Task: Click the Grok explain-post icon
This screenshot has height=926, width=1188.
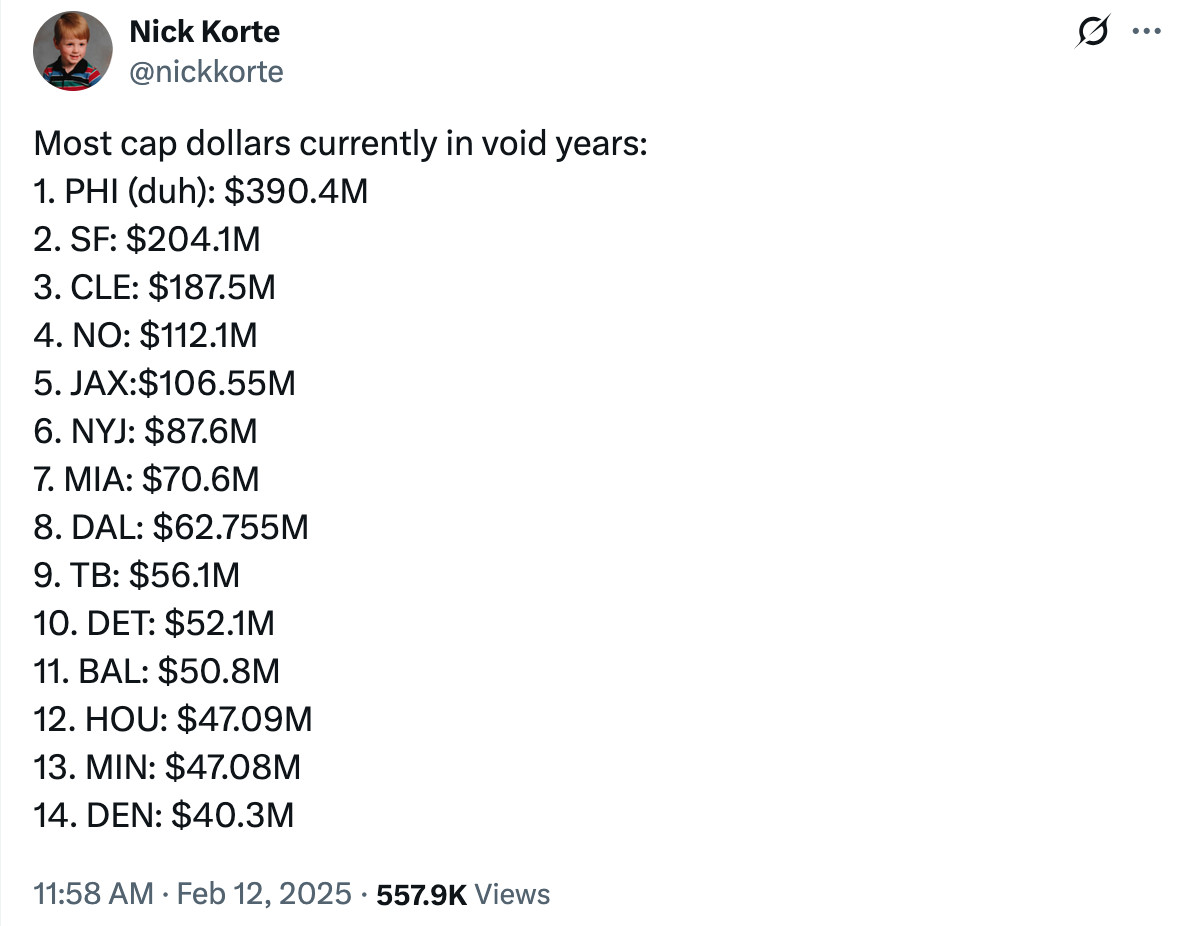Action: point(1092,32)
